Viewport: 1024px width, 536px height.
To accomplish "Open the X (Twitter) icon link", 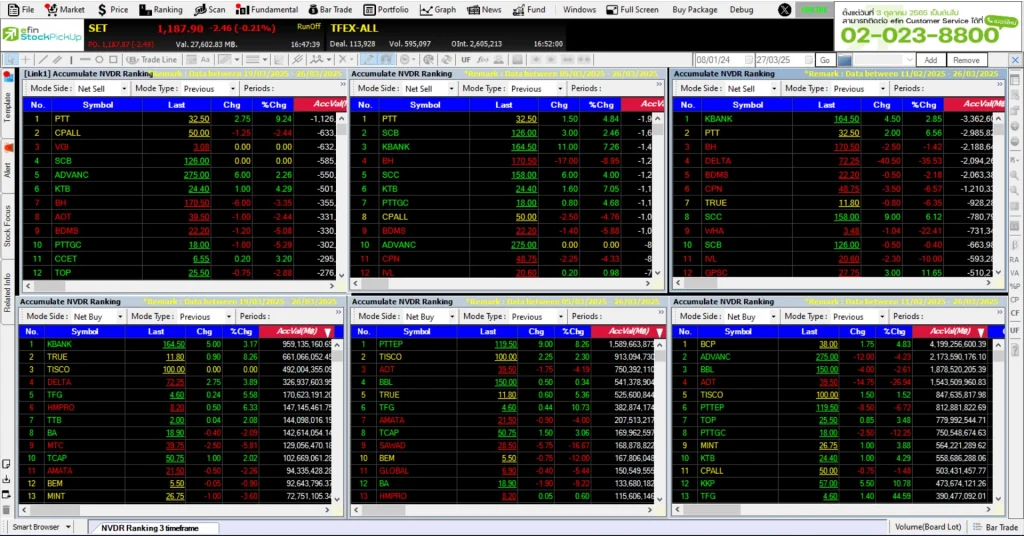I will (x=785, y=10).
